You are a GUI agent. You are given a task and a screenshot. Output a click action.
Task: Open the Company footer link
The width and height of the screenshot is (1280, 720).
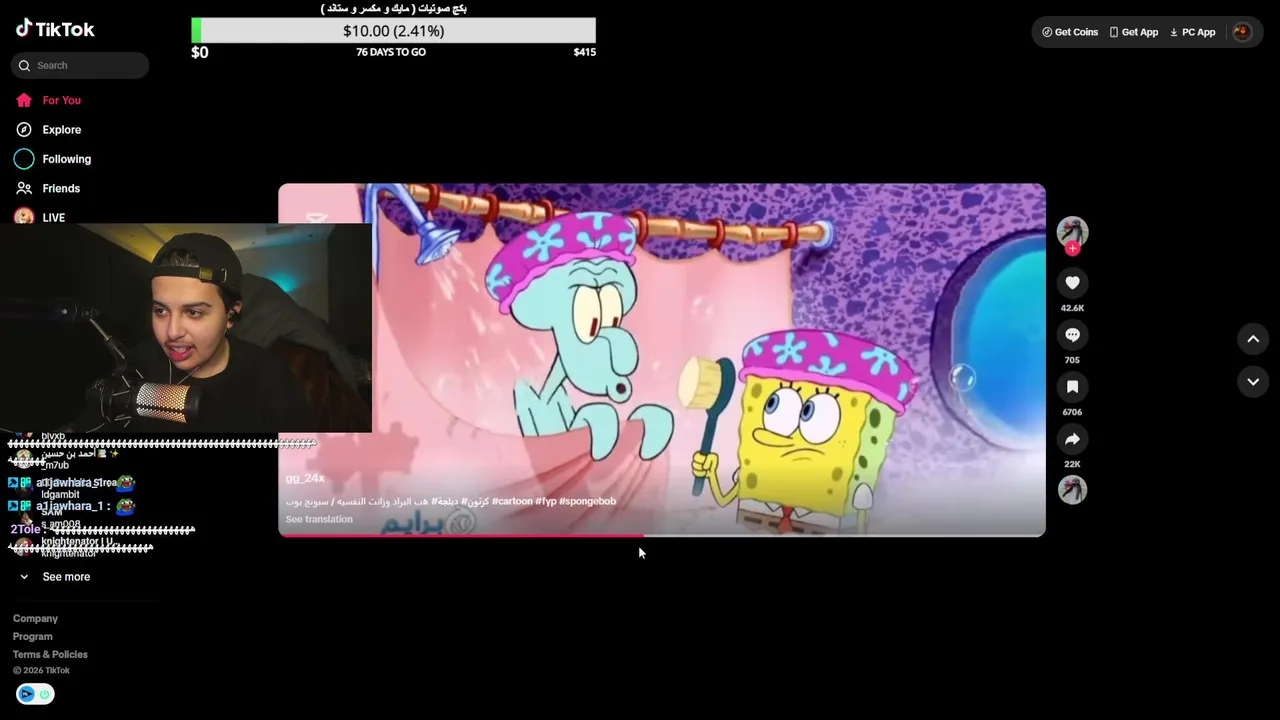pos(35,619)
